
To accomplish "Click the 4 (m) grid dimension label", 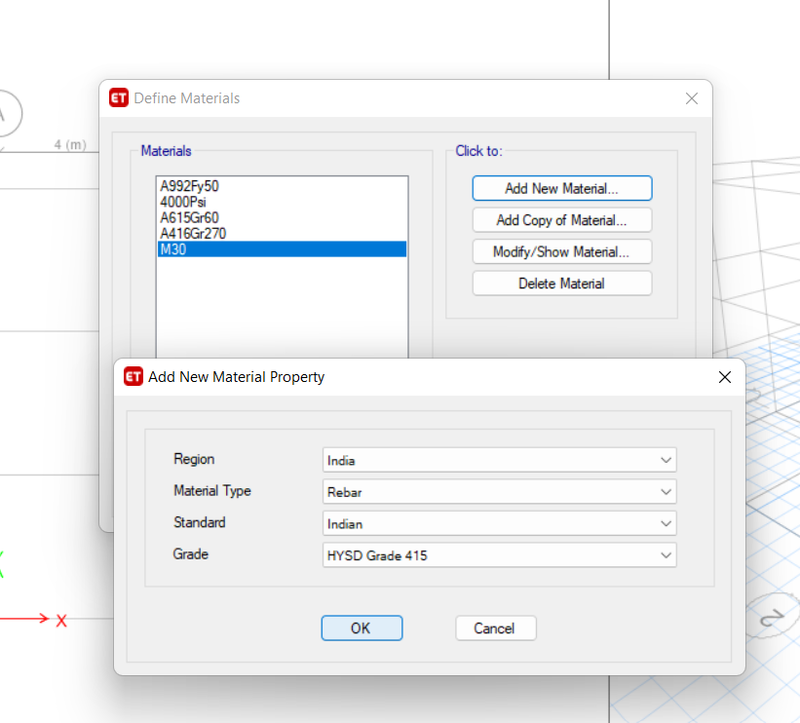I will (70, 144).
